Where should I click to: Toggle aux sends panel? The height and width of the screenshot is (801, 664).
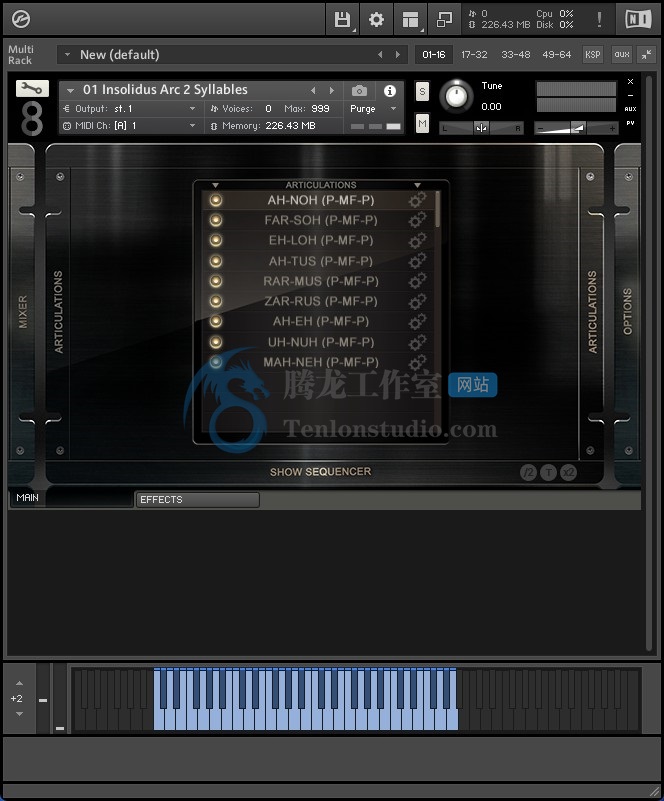[x=622, y=54]
